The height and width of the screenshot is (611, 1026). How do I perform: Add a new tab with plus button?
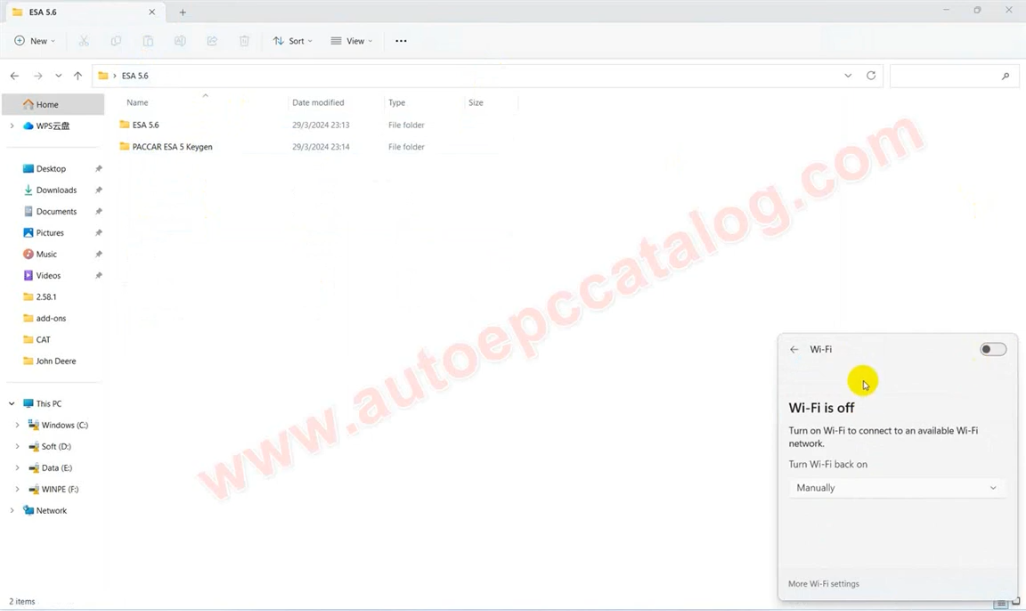[x=182, y=13]
